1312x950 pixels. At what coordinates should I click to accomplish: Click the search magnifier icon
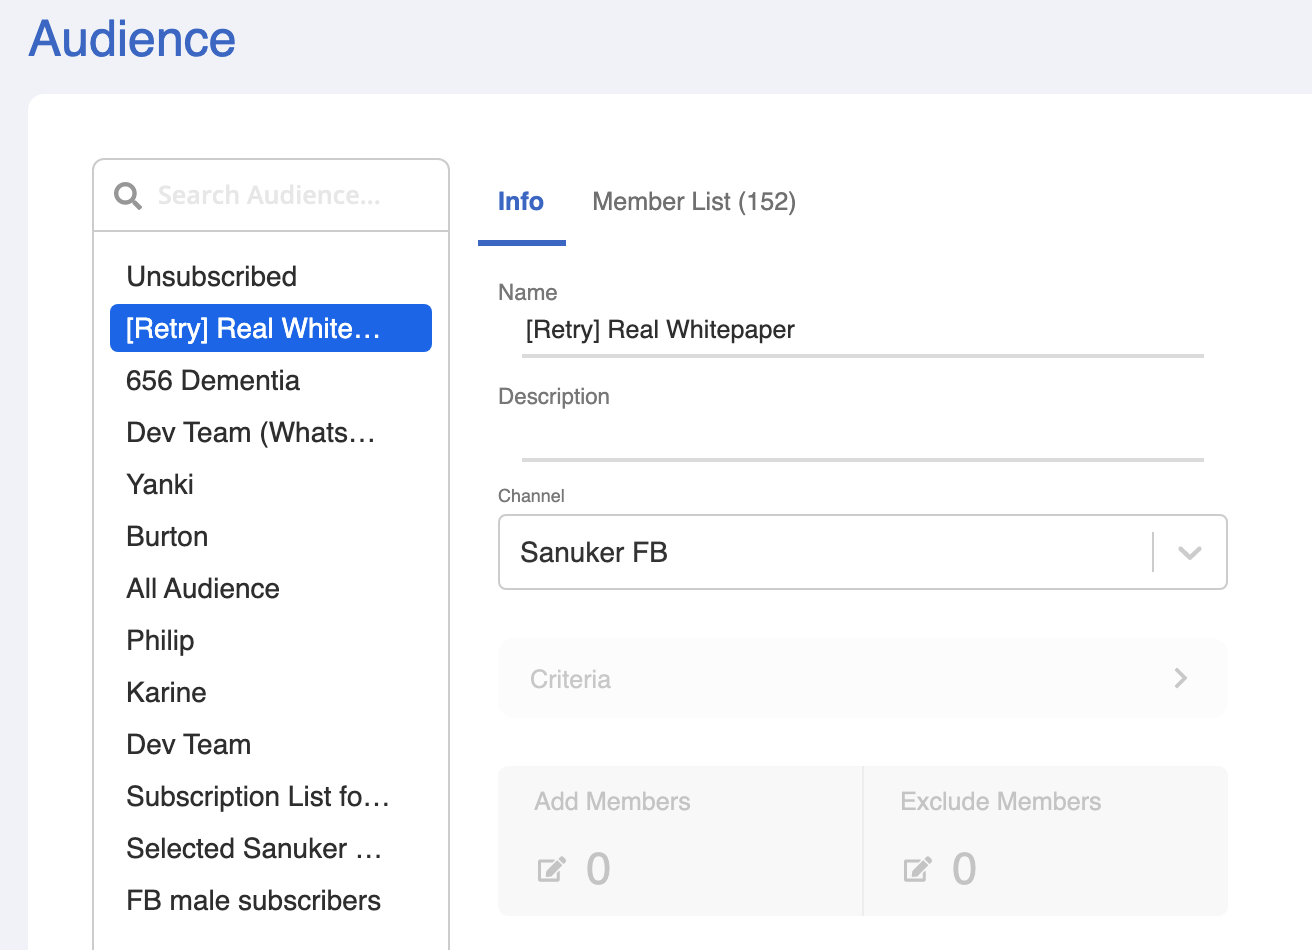point(128,195)
